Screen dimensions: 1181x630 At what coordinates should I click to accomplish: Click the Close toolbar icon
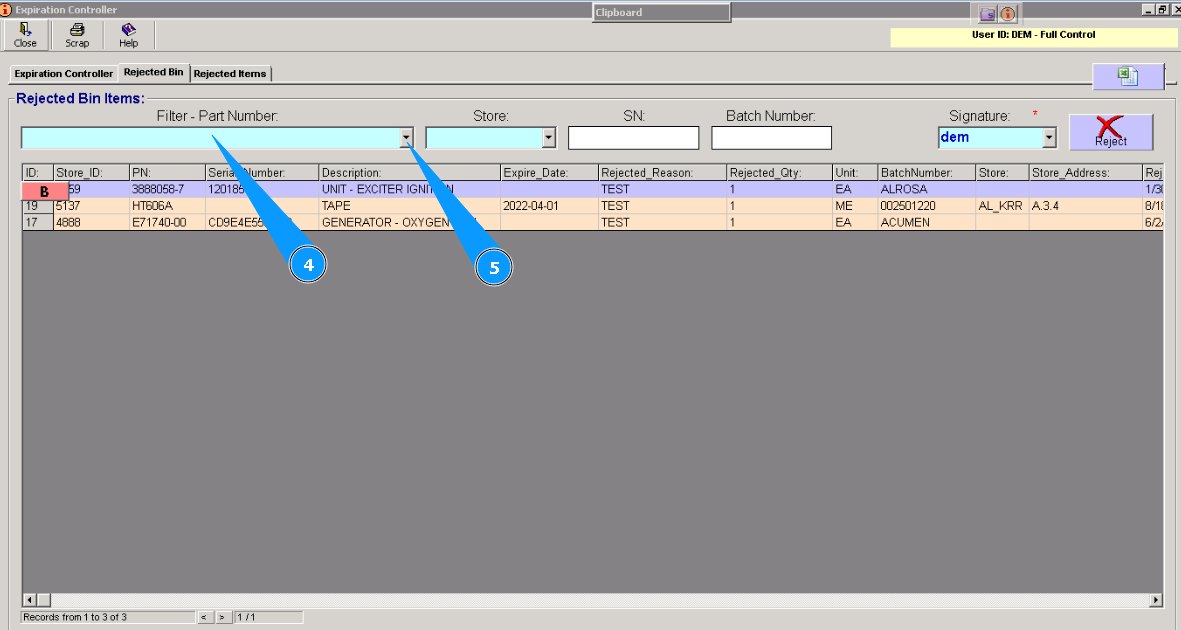[x=25, y=35]
